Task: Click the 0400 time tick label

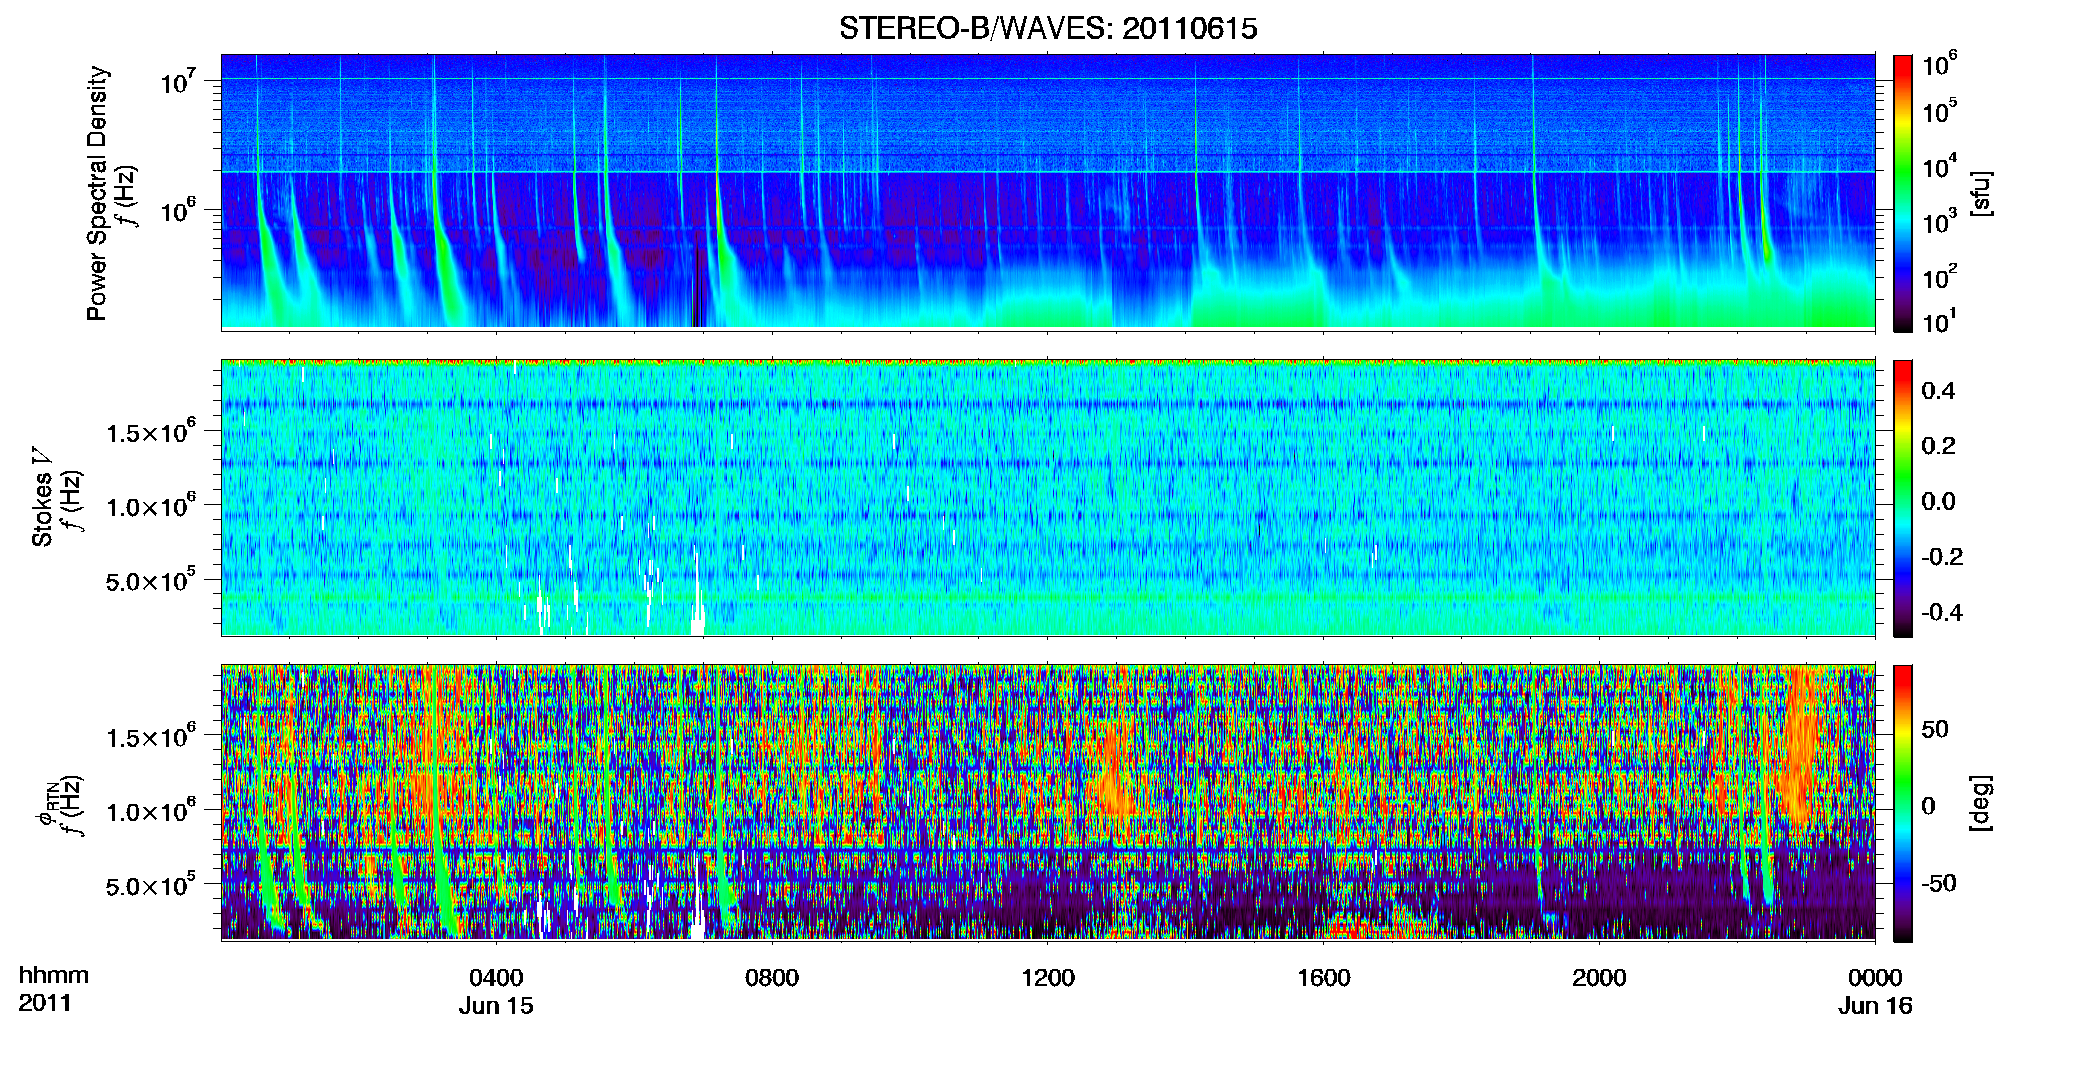Action: (x=496, y=978)
